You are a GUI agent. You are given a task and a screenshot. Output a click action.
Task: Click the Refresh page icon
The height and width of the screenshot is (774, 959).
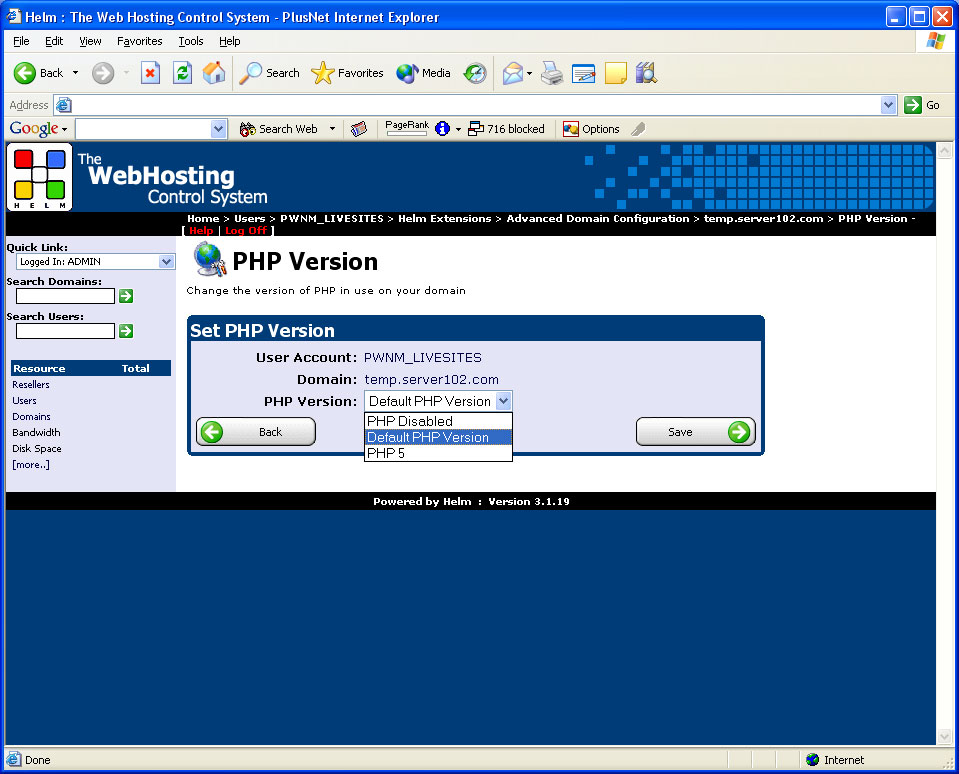pos(182,73)
